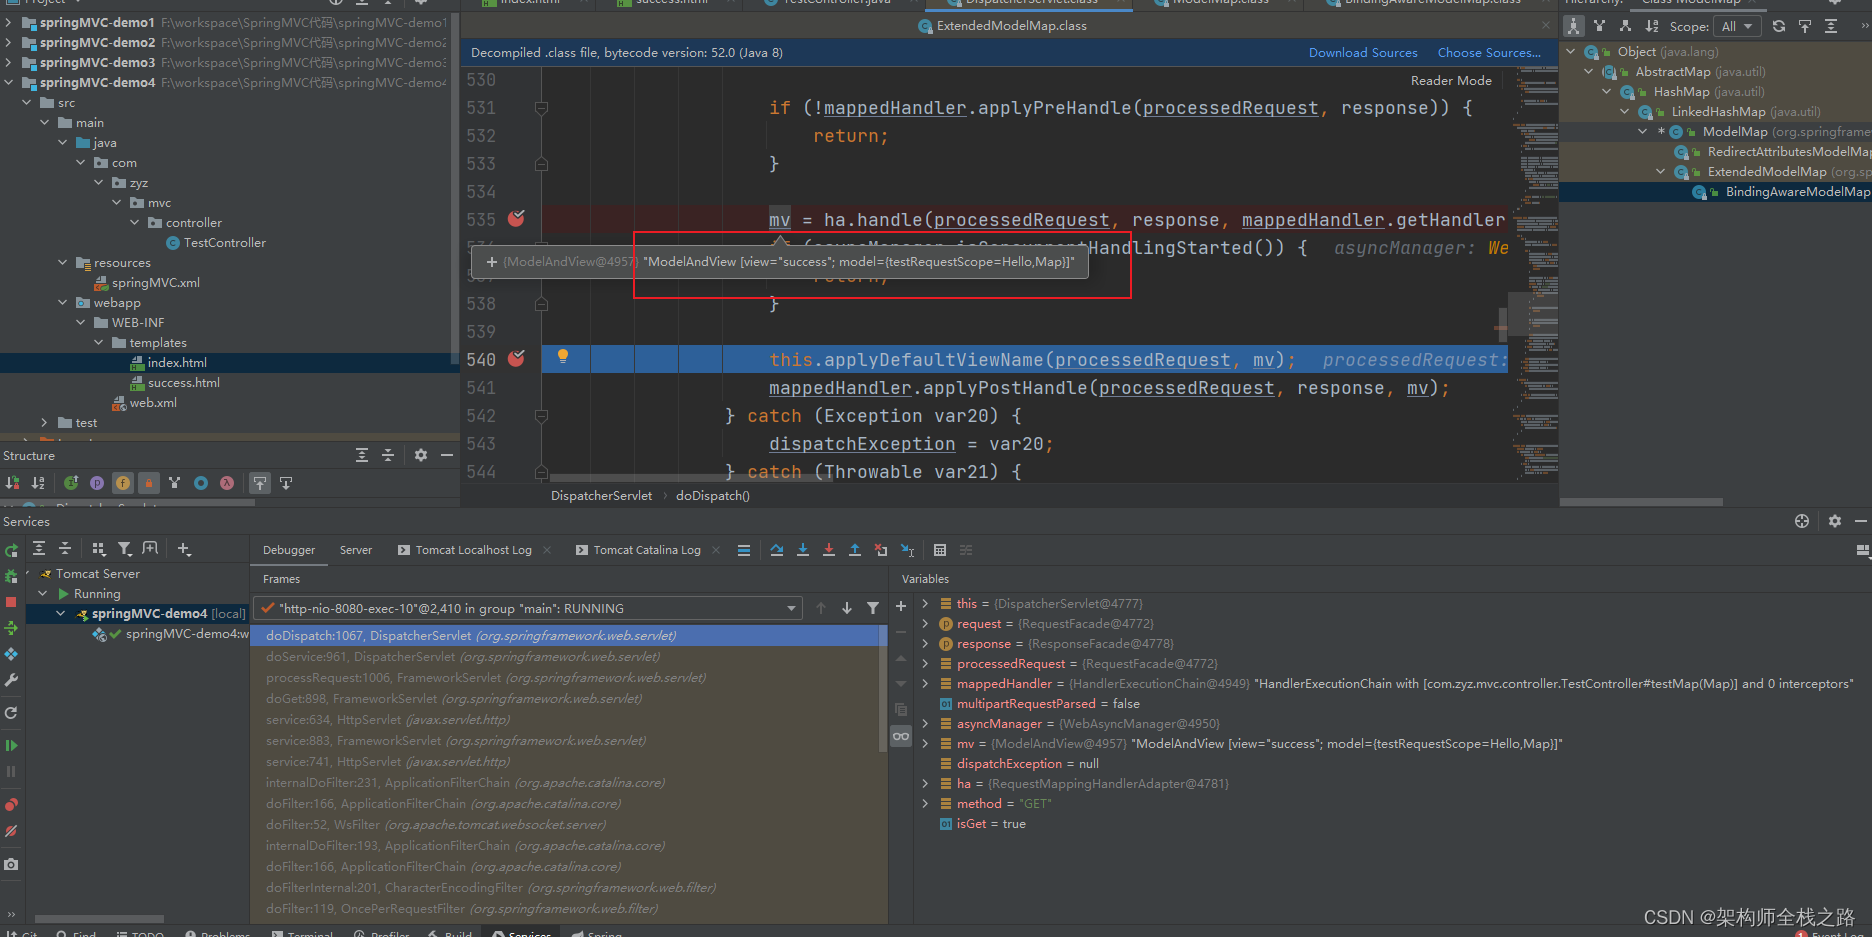This screenshot has height=937, width=1872.
Task: Click Step Over in debugger toolbar
Action: pyautogui.click(x=777, y=550)
